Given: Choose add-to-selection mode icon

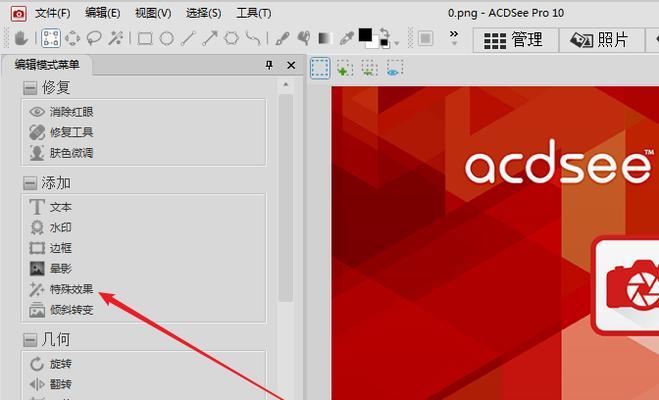Looking at the screenshot, I should point(345,68).
